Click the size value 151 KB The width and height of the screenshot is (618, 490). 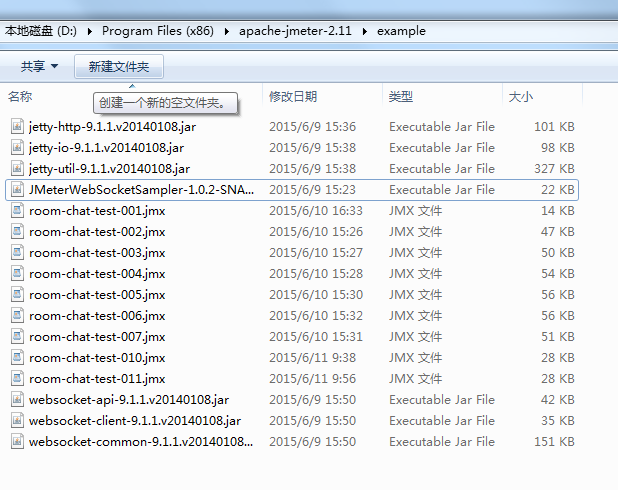(554, 442)
